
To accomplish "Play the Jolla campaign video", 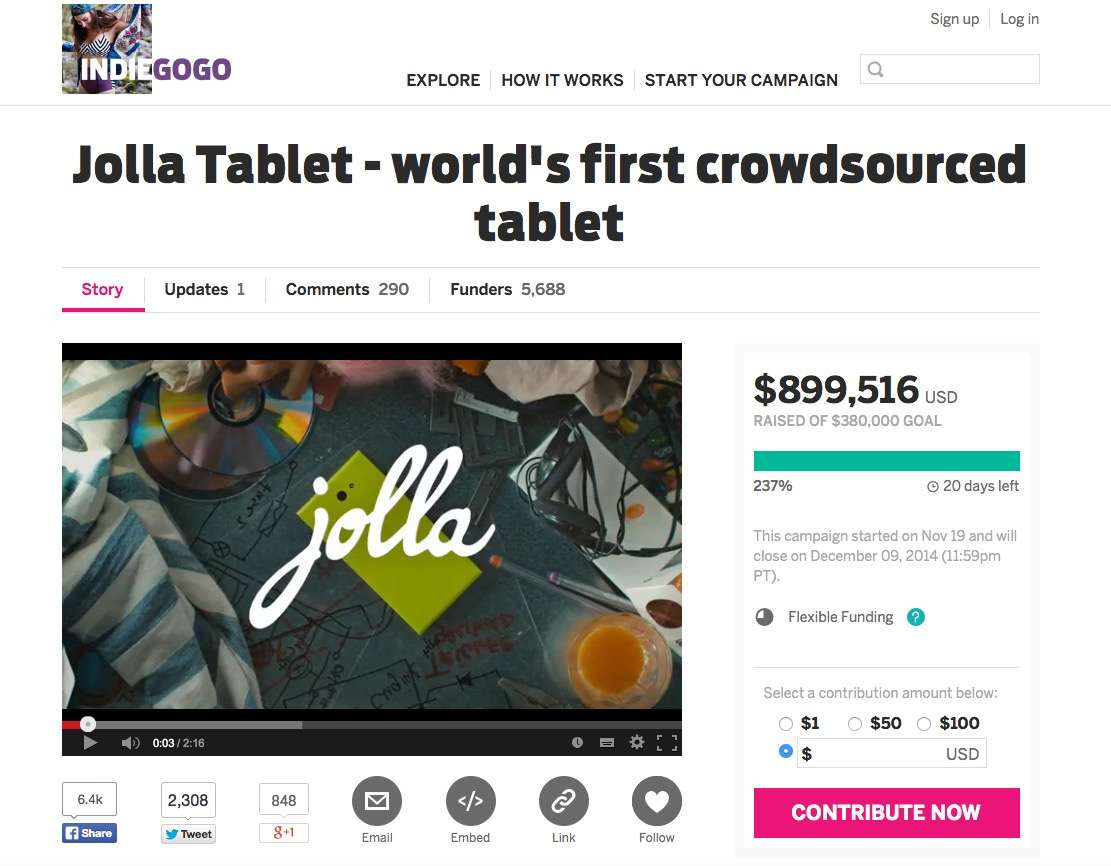I will (x=90, y=743).
